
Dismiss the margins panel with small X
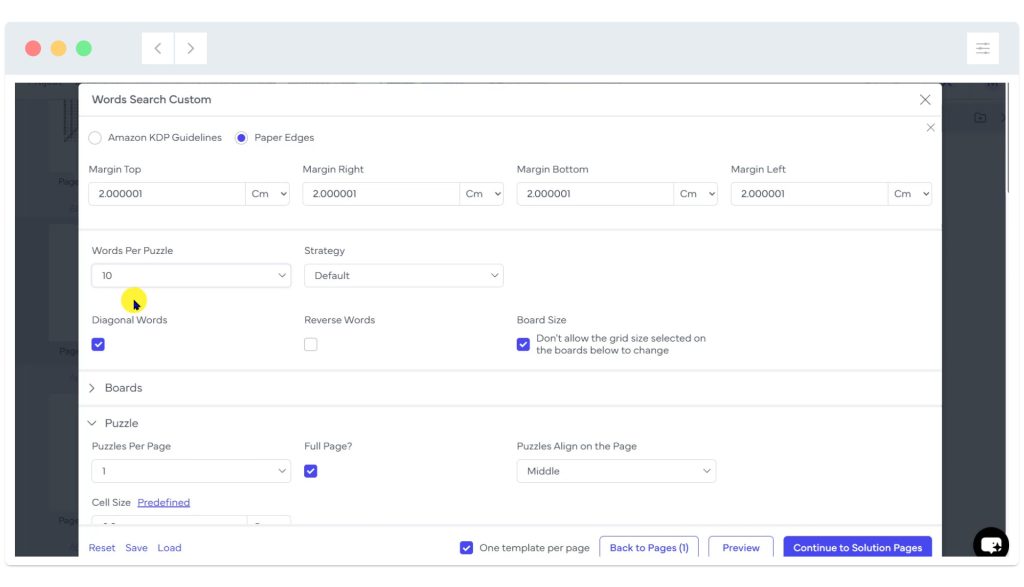tap(931, 127)
